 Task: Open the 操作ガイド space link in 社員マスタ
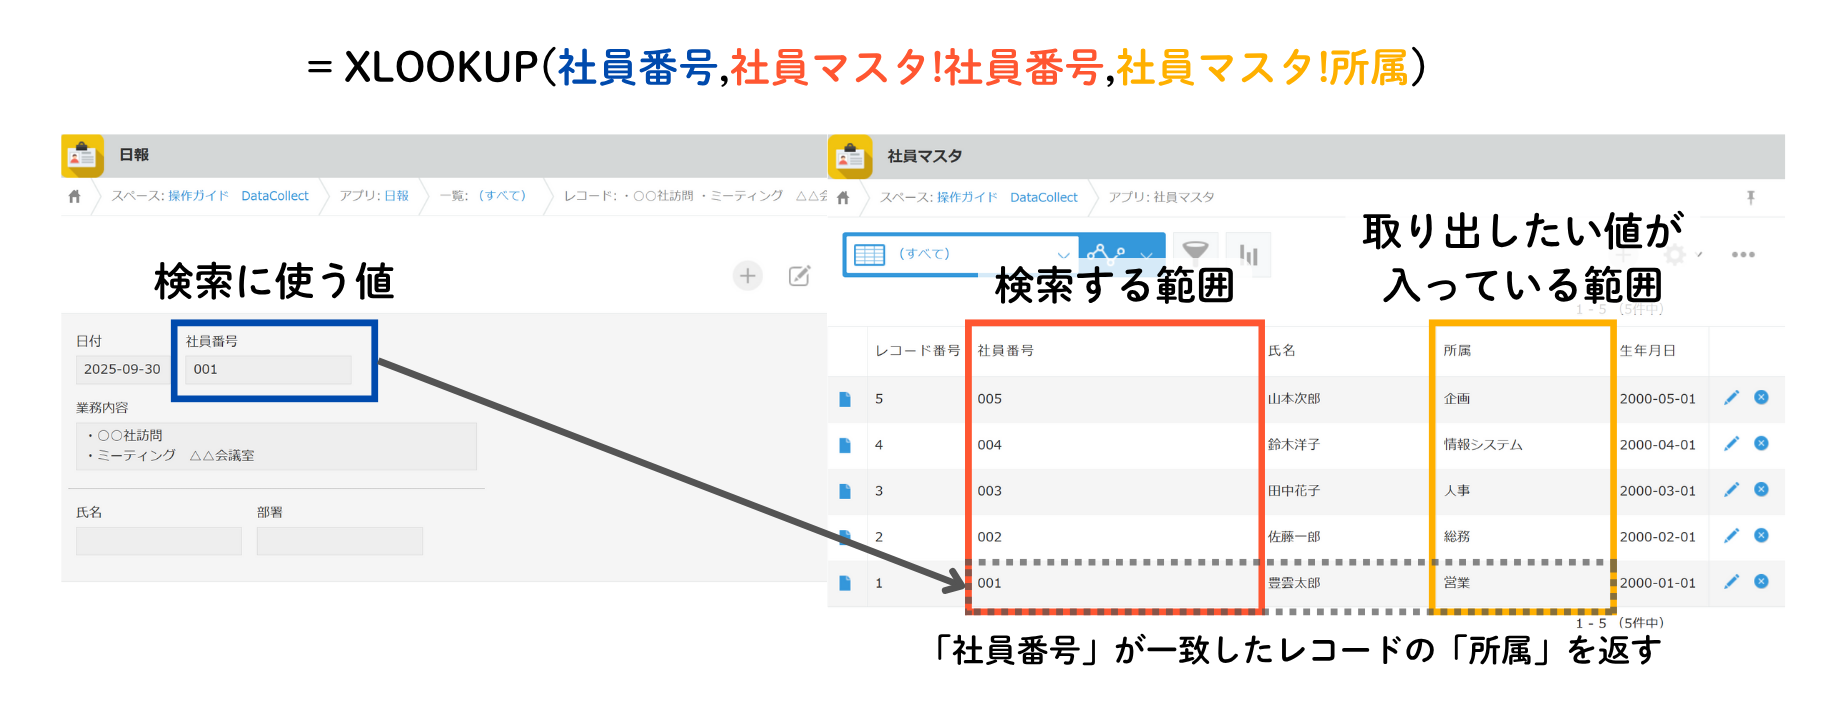(967, 198)
